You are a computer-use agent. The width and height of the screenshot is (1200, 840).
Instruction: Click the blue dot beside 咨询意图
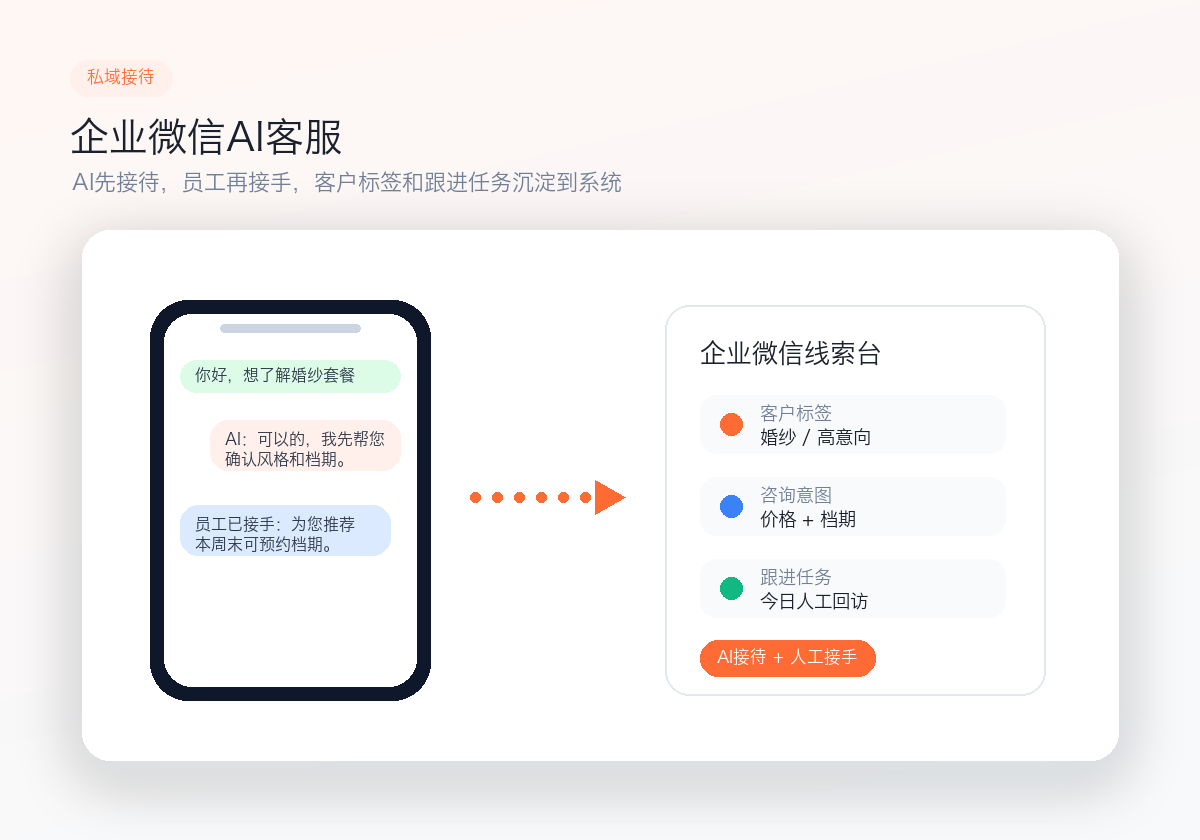coord(731,506)
